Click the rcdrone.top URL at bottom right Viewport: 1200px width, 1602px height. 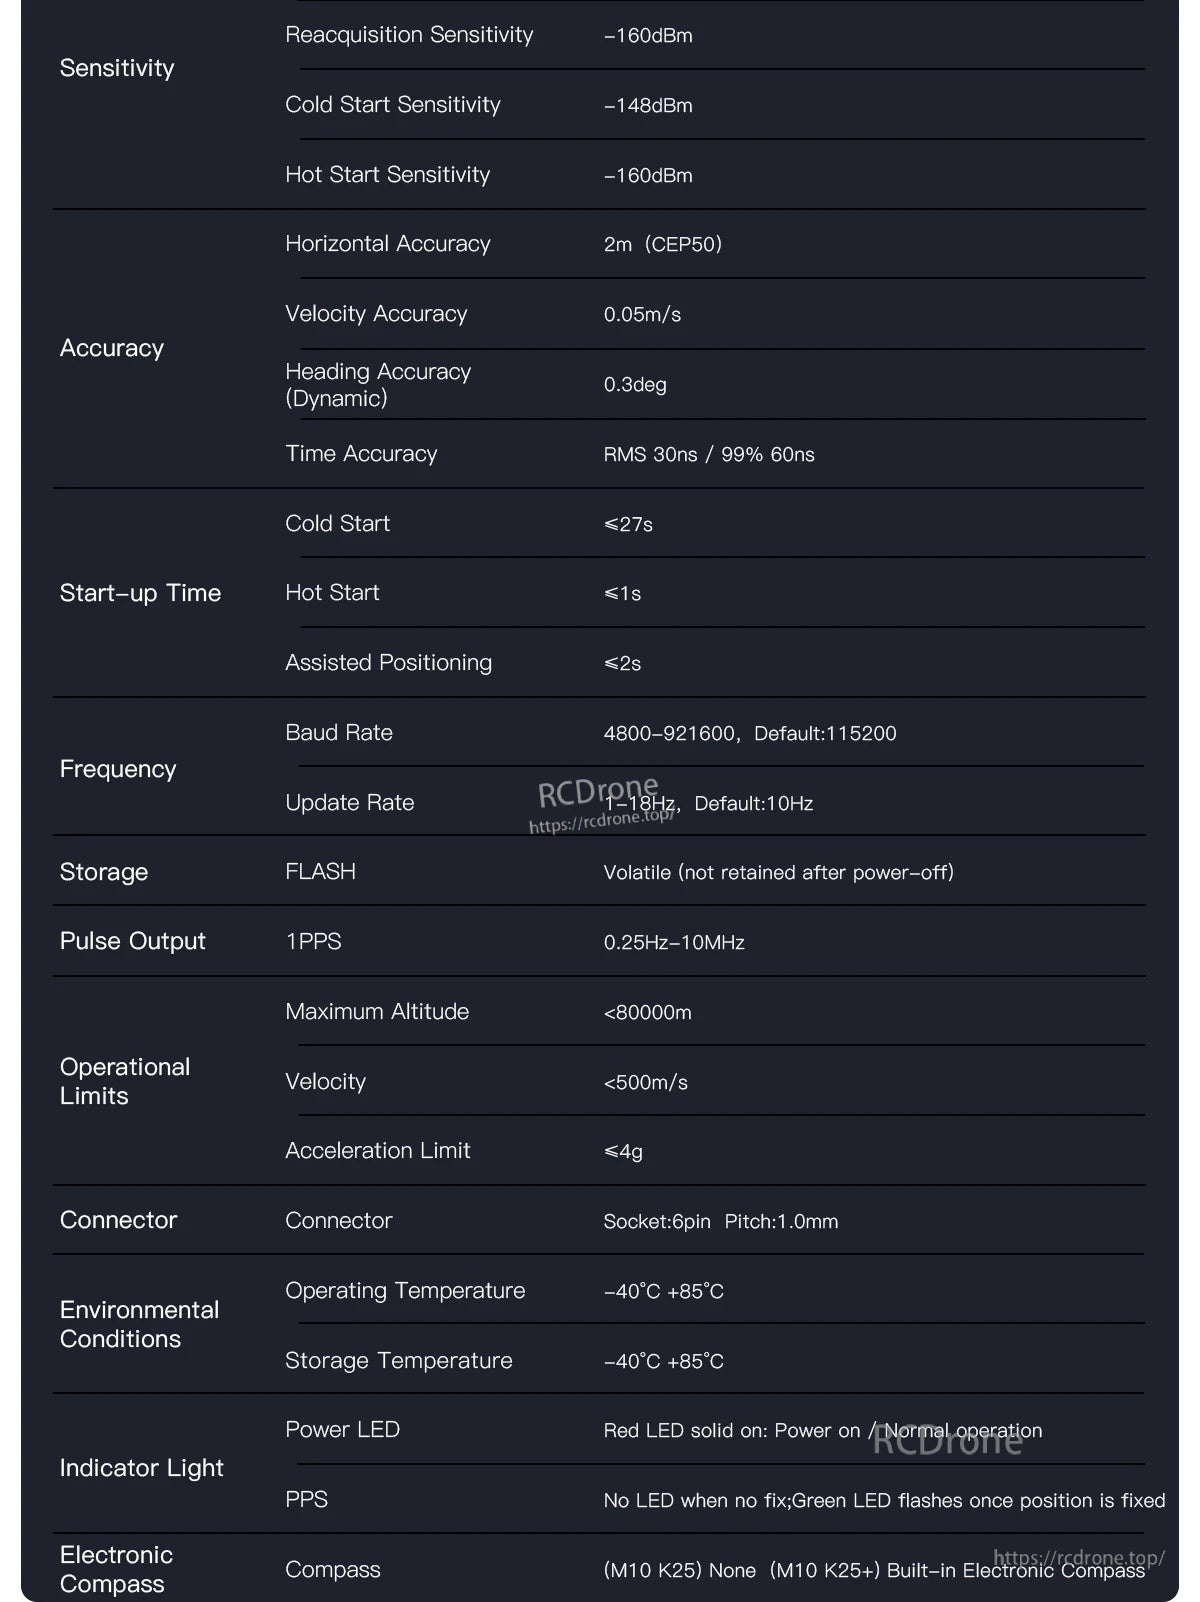1079,1558
